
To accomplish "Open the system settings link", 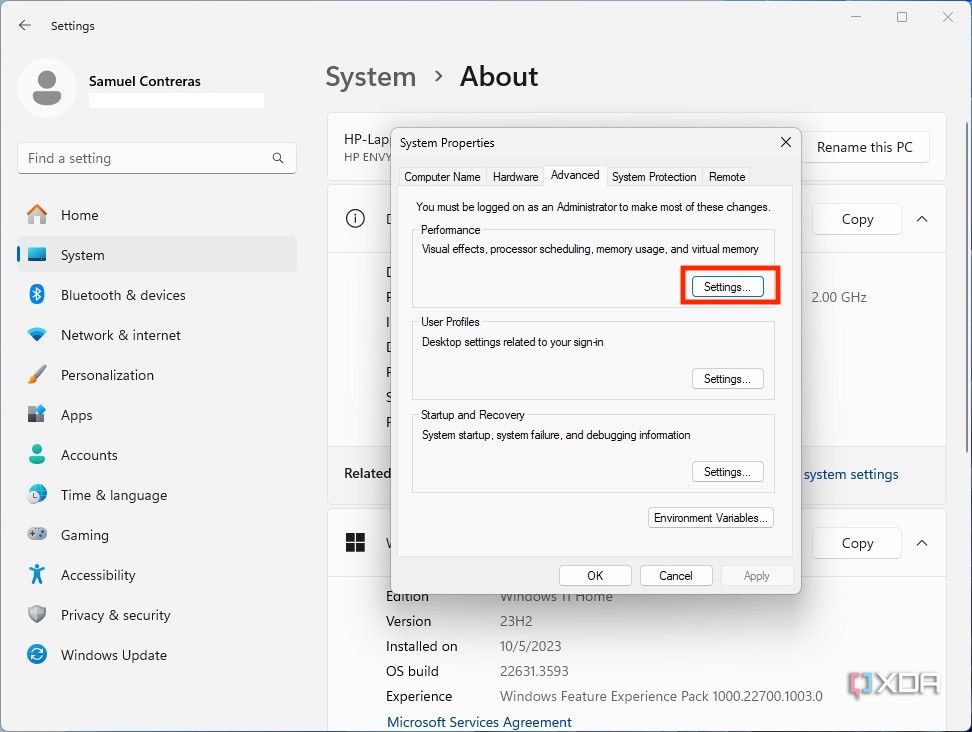I will pos(850,474).
